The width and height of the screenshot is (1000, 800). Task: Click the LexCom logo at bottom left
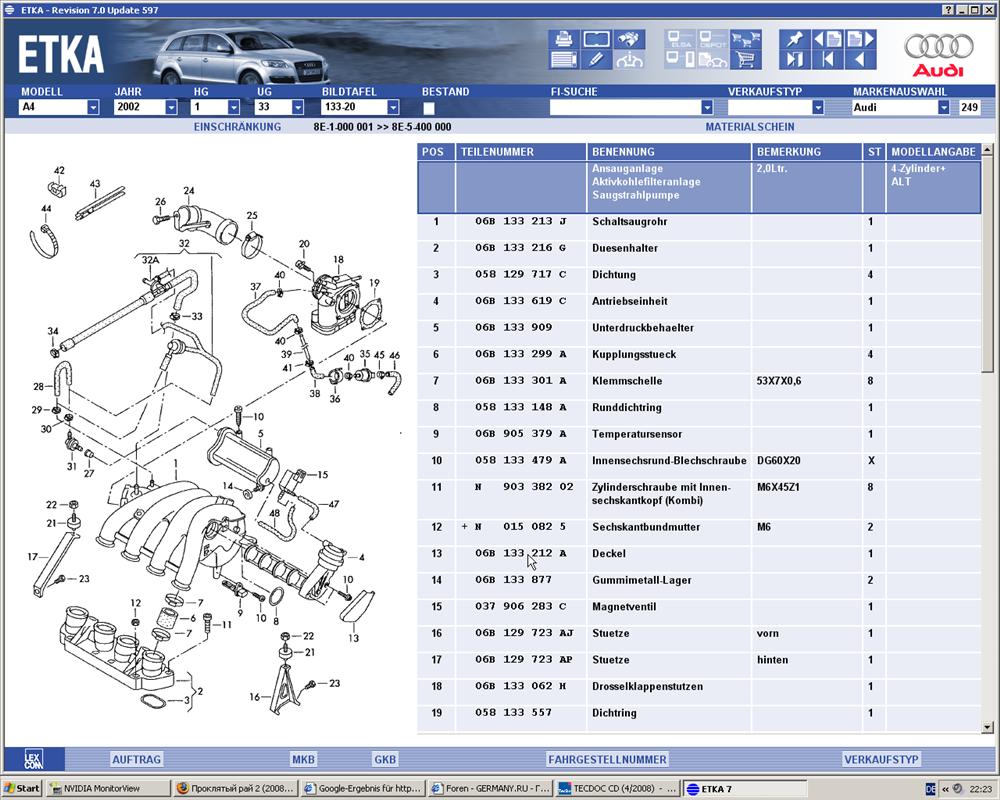point(34,759)
